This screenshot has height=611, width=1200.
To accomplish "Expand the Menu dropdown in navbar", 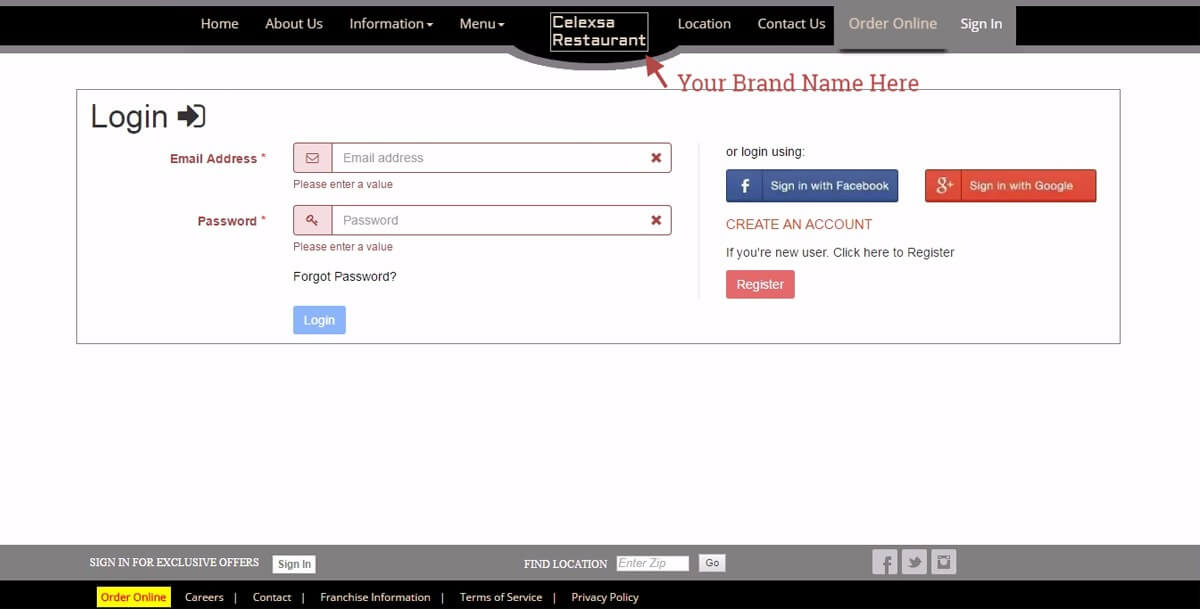I will [x=482, y=24].
